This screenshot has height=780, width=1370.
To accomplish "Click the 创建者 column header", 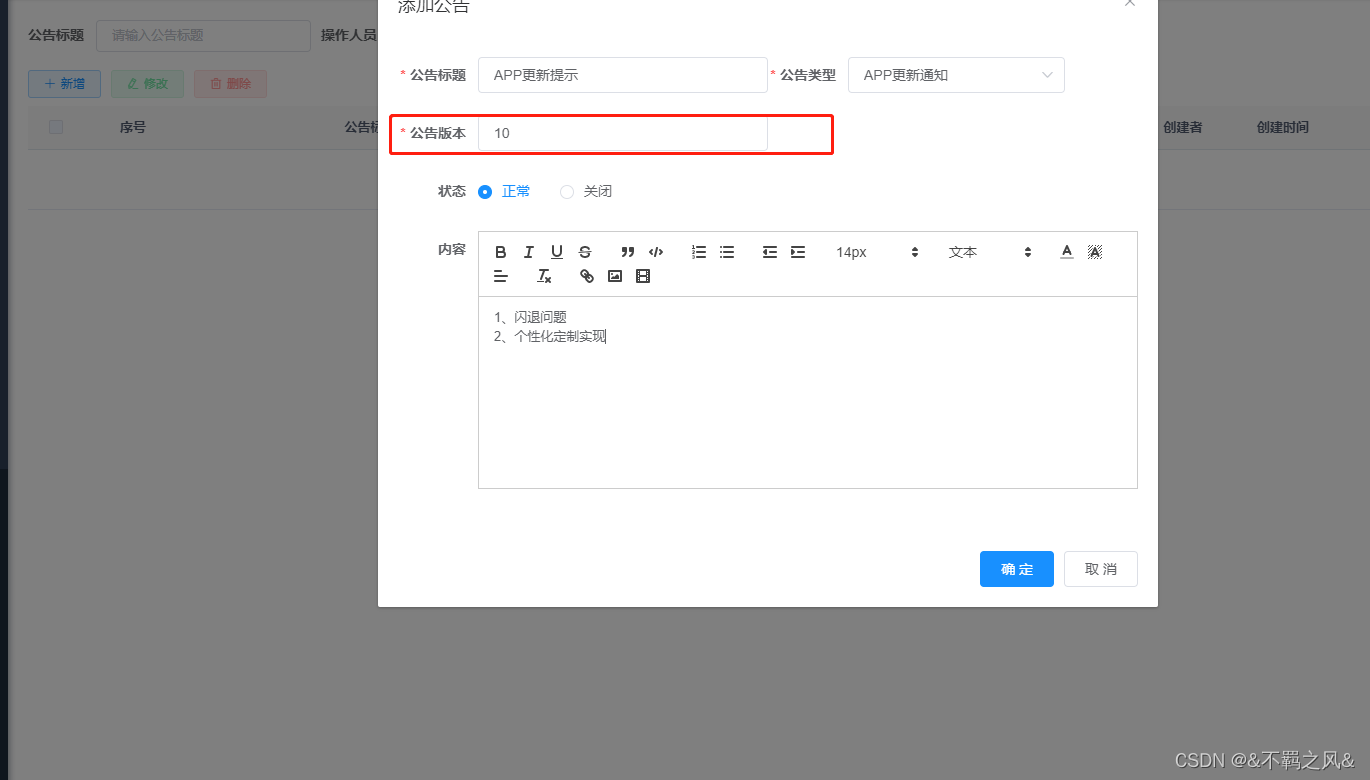I will pyautogui.click(x=1182, y=127).
